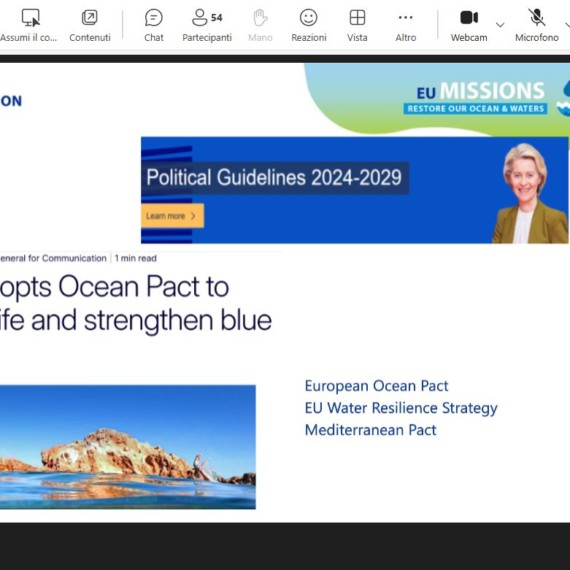
Task: Open Altro more options menu
Action: (x=406, y=25)
